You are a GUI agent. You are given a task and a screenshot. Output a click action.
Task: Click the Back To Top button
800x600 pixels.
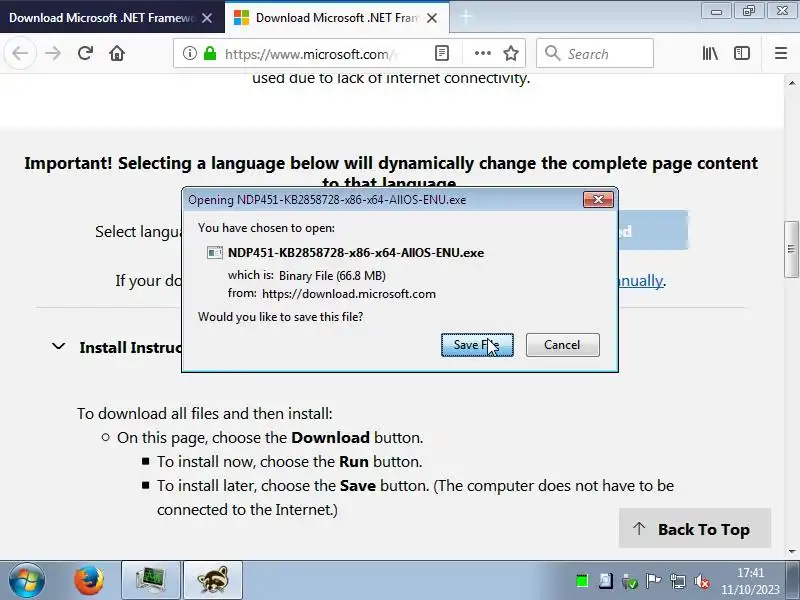[x=694, y=529]
